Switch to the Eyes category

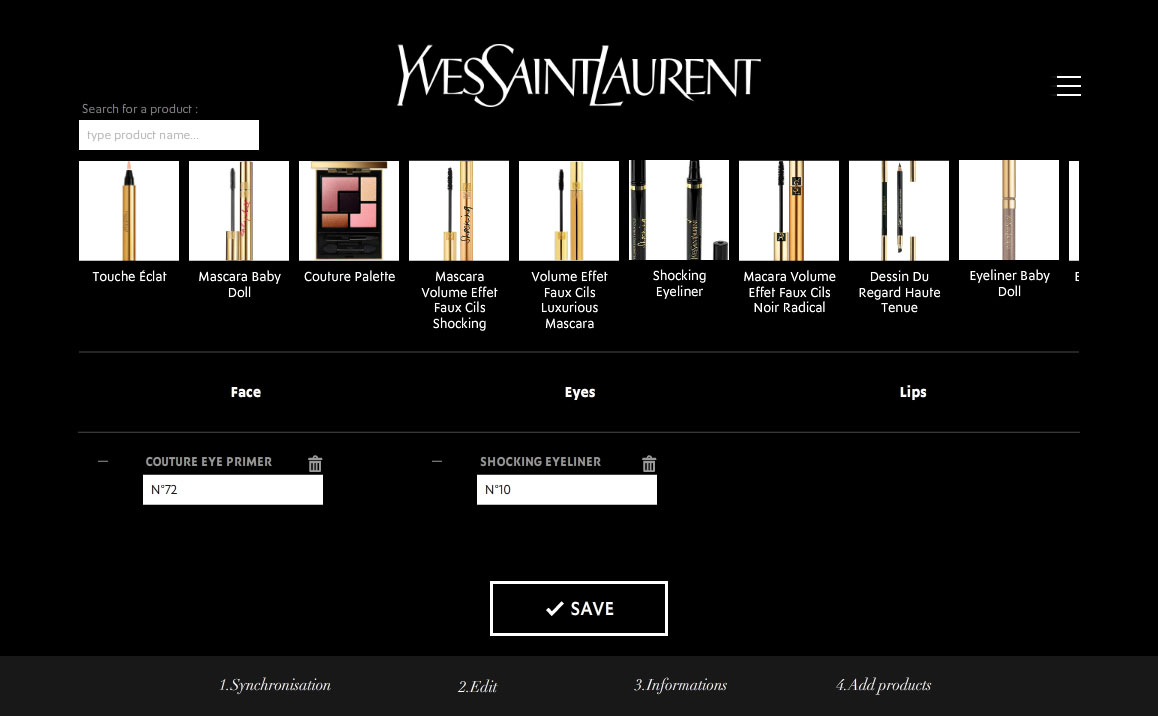pos(580,392)
